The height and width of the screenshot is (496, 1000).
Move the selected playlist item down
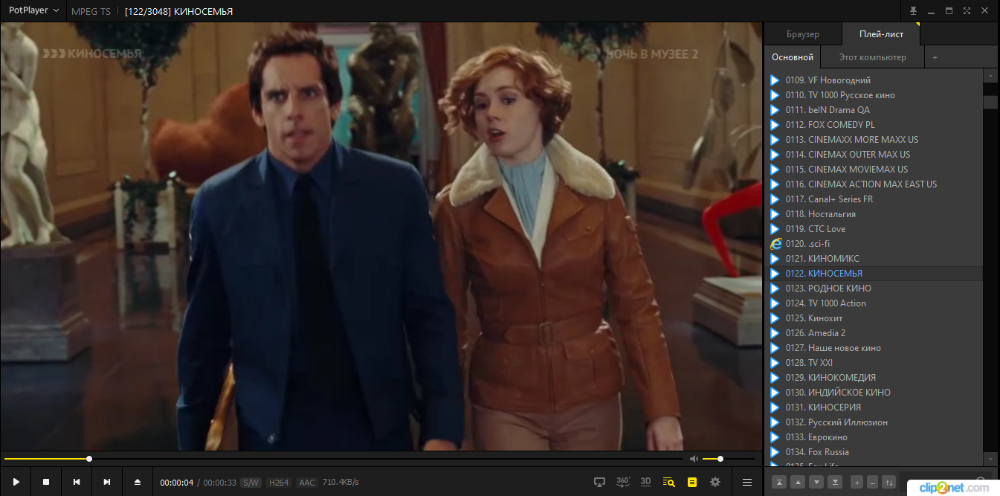coord(816,482)
